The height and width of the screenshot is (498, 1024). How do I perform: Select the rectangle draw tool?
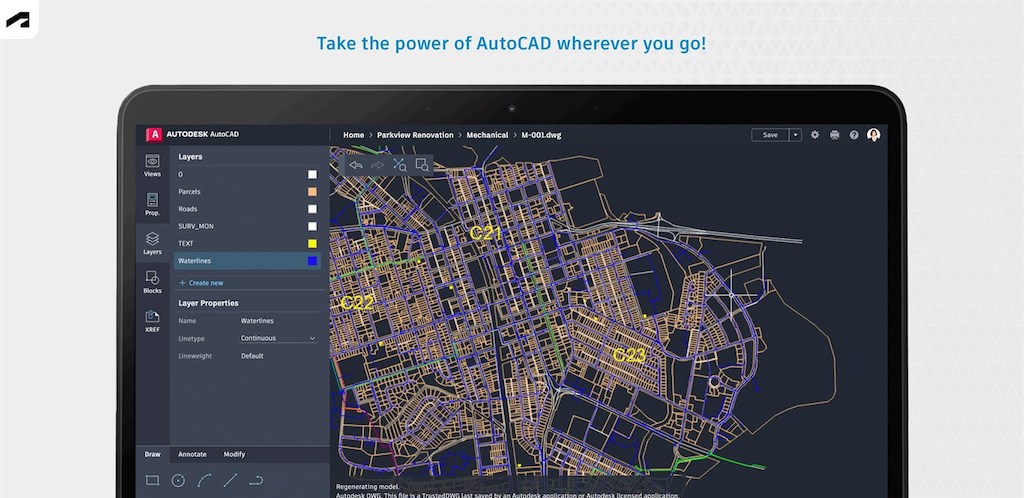coord(152,480)
